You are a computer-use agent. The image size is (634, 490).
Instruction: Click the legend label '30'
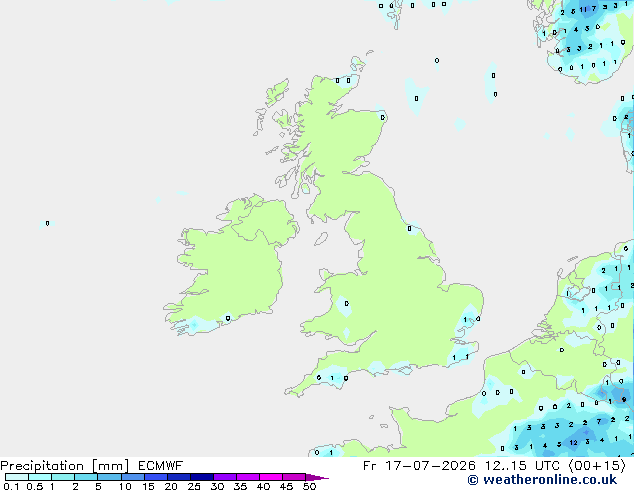(x=217, y=486)
